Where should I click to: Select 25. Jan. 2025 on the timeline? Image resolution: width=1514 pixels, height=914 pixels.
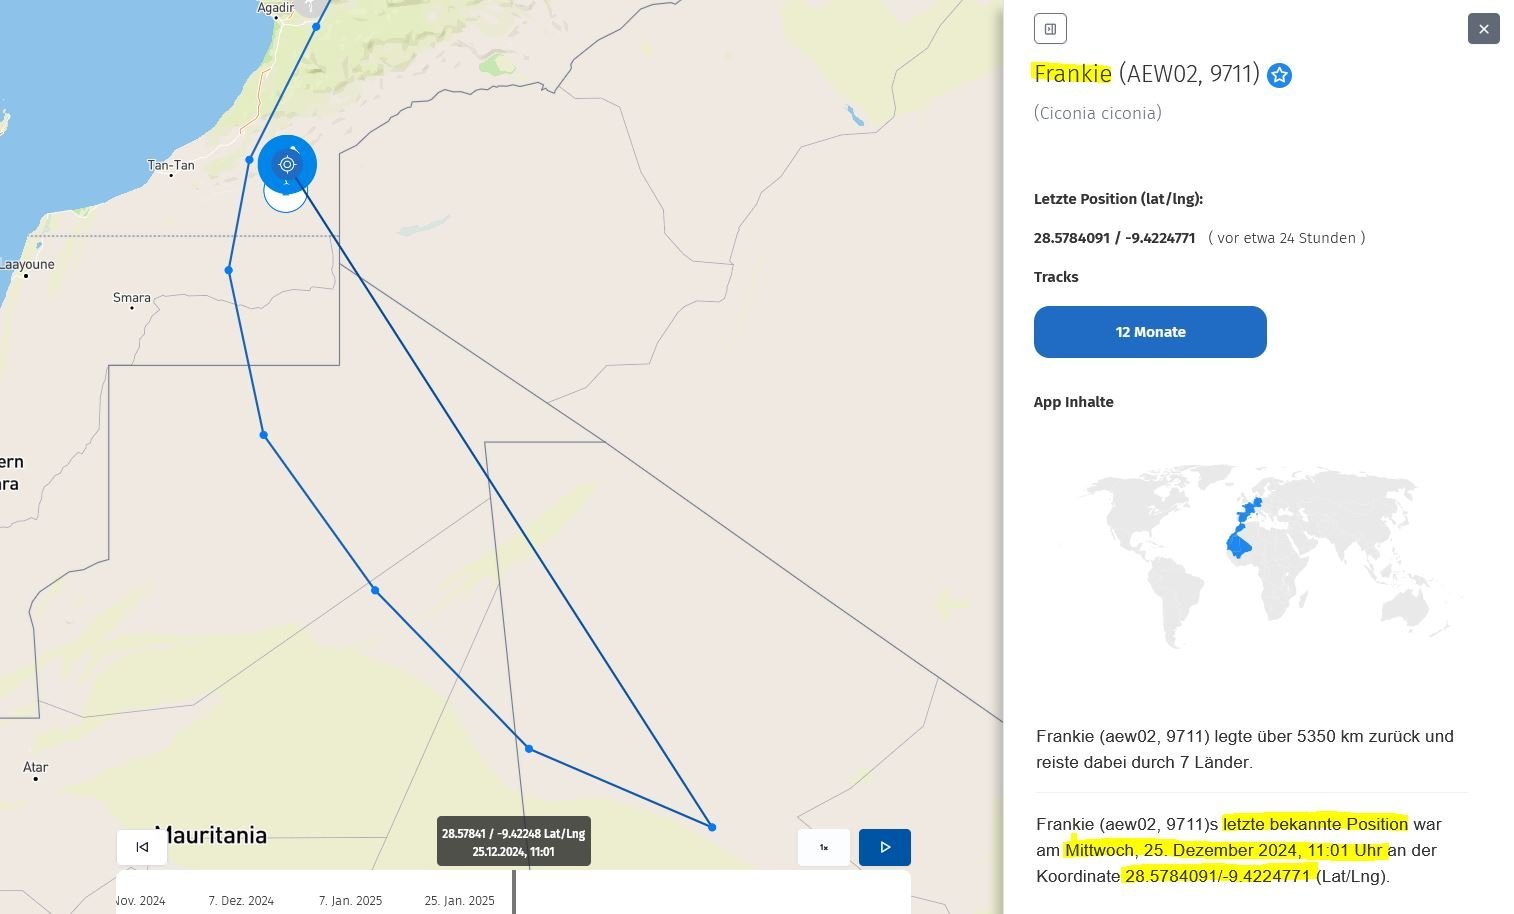tap(459, 901)
